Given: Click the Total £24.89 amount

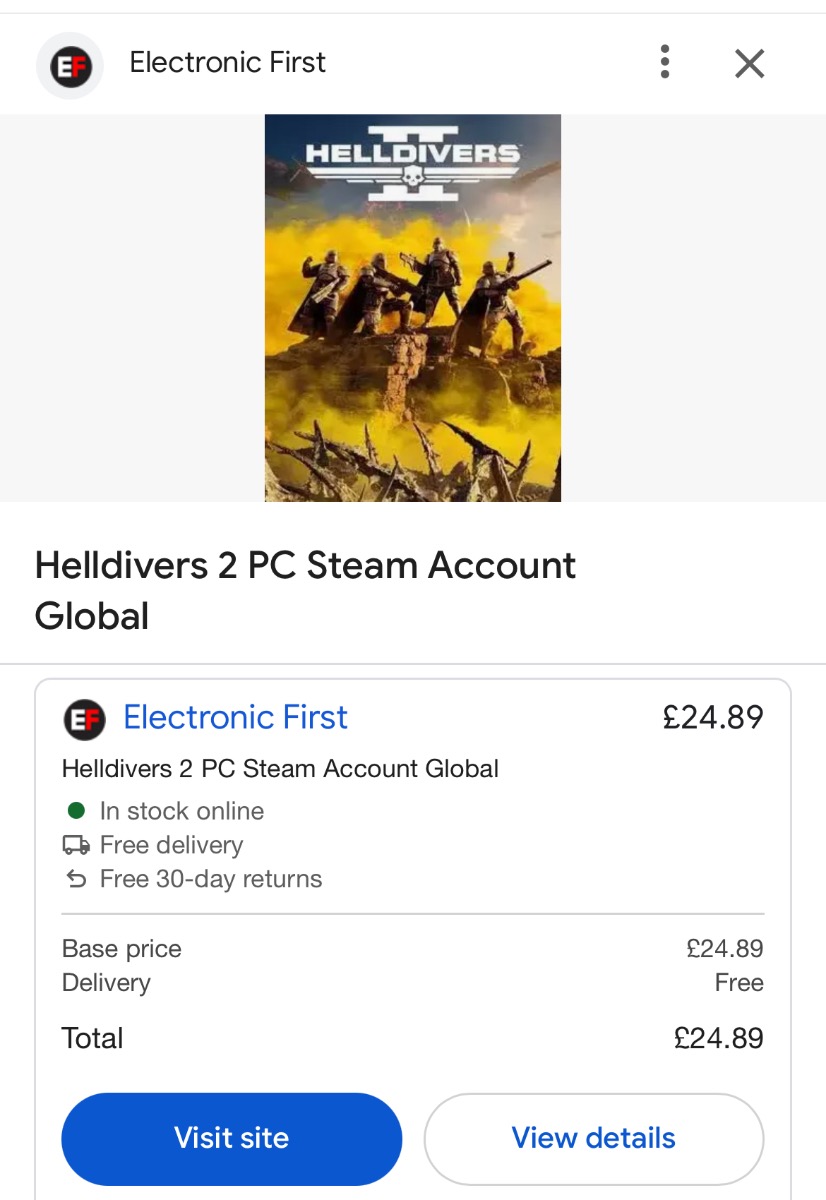Looking at the screenshot, I should pos(718,1038).
